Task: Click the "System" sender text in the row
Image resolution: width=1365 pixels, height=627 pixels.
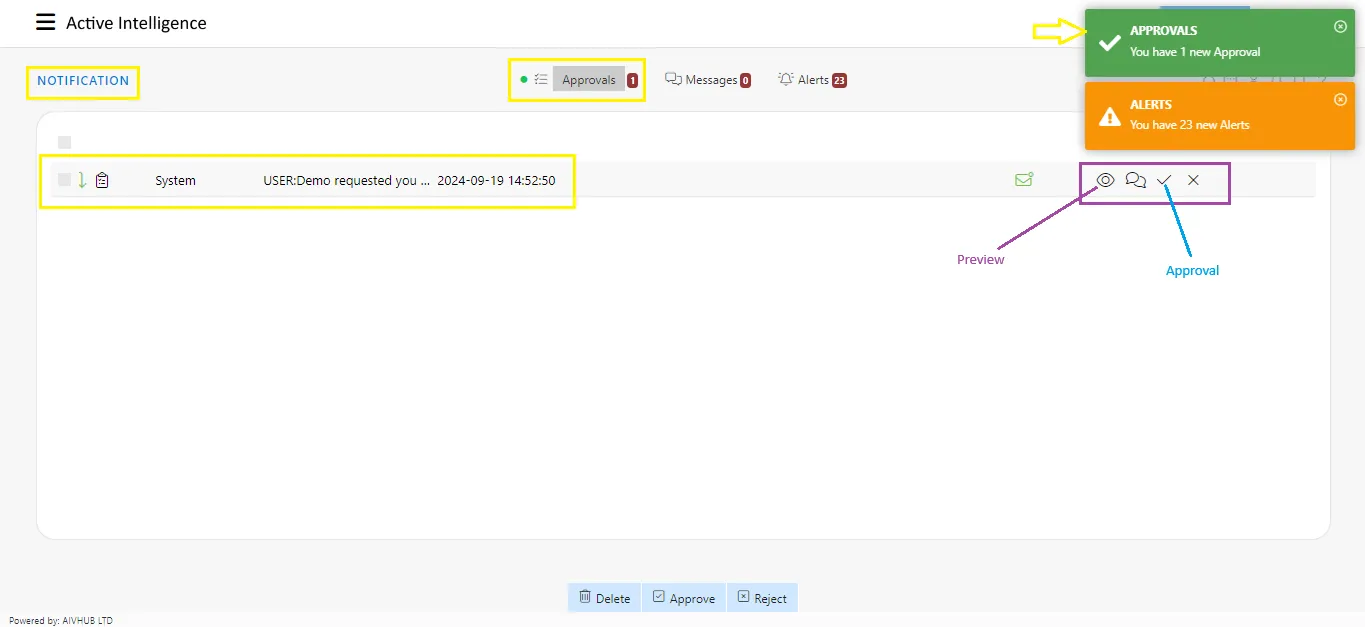Action: (175, 181)
